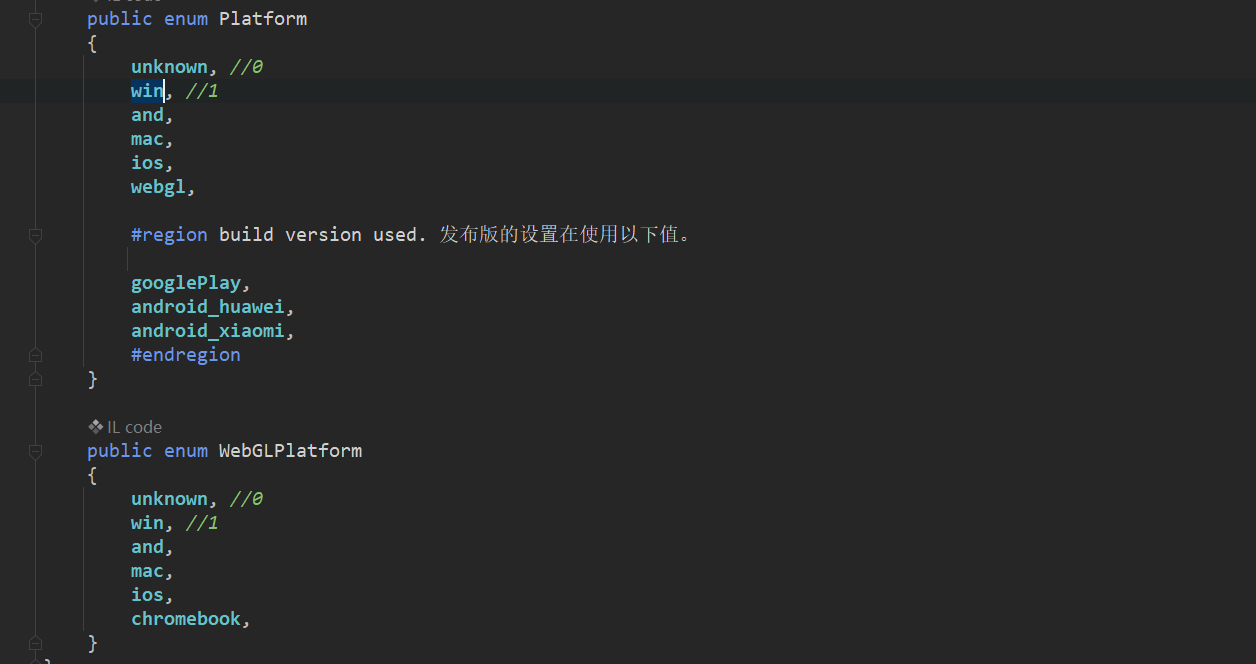Click the Chinese comment text after region
The height and width of the screenshot is (664, 1256).
[564, 235]
